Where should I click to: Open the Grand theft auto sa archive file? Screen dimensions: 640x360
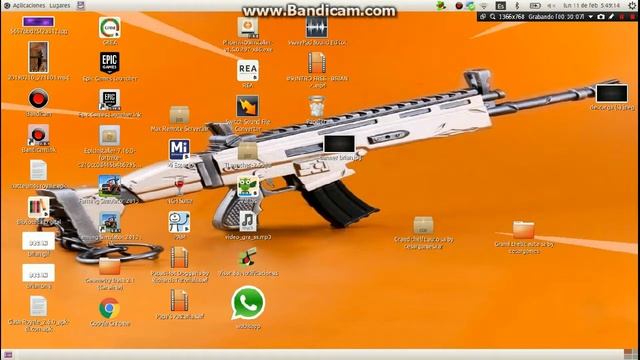coord(423,225)
